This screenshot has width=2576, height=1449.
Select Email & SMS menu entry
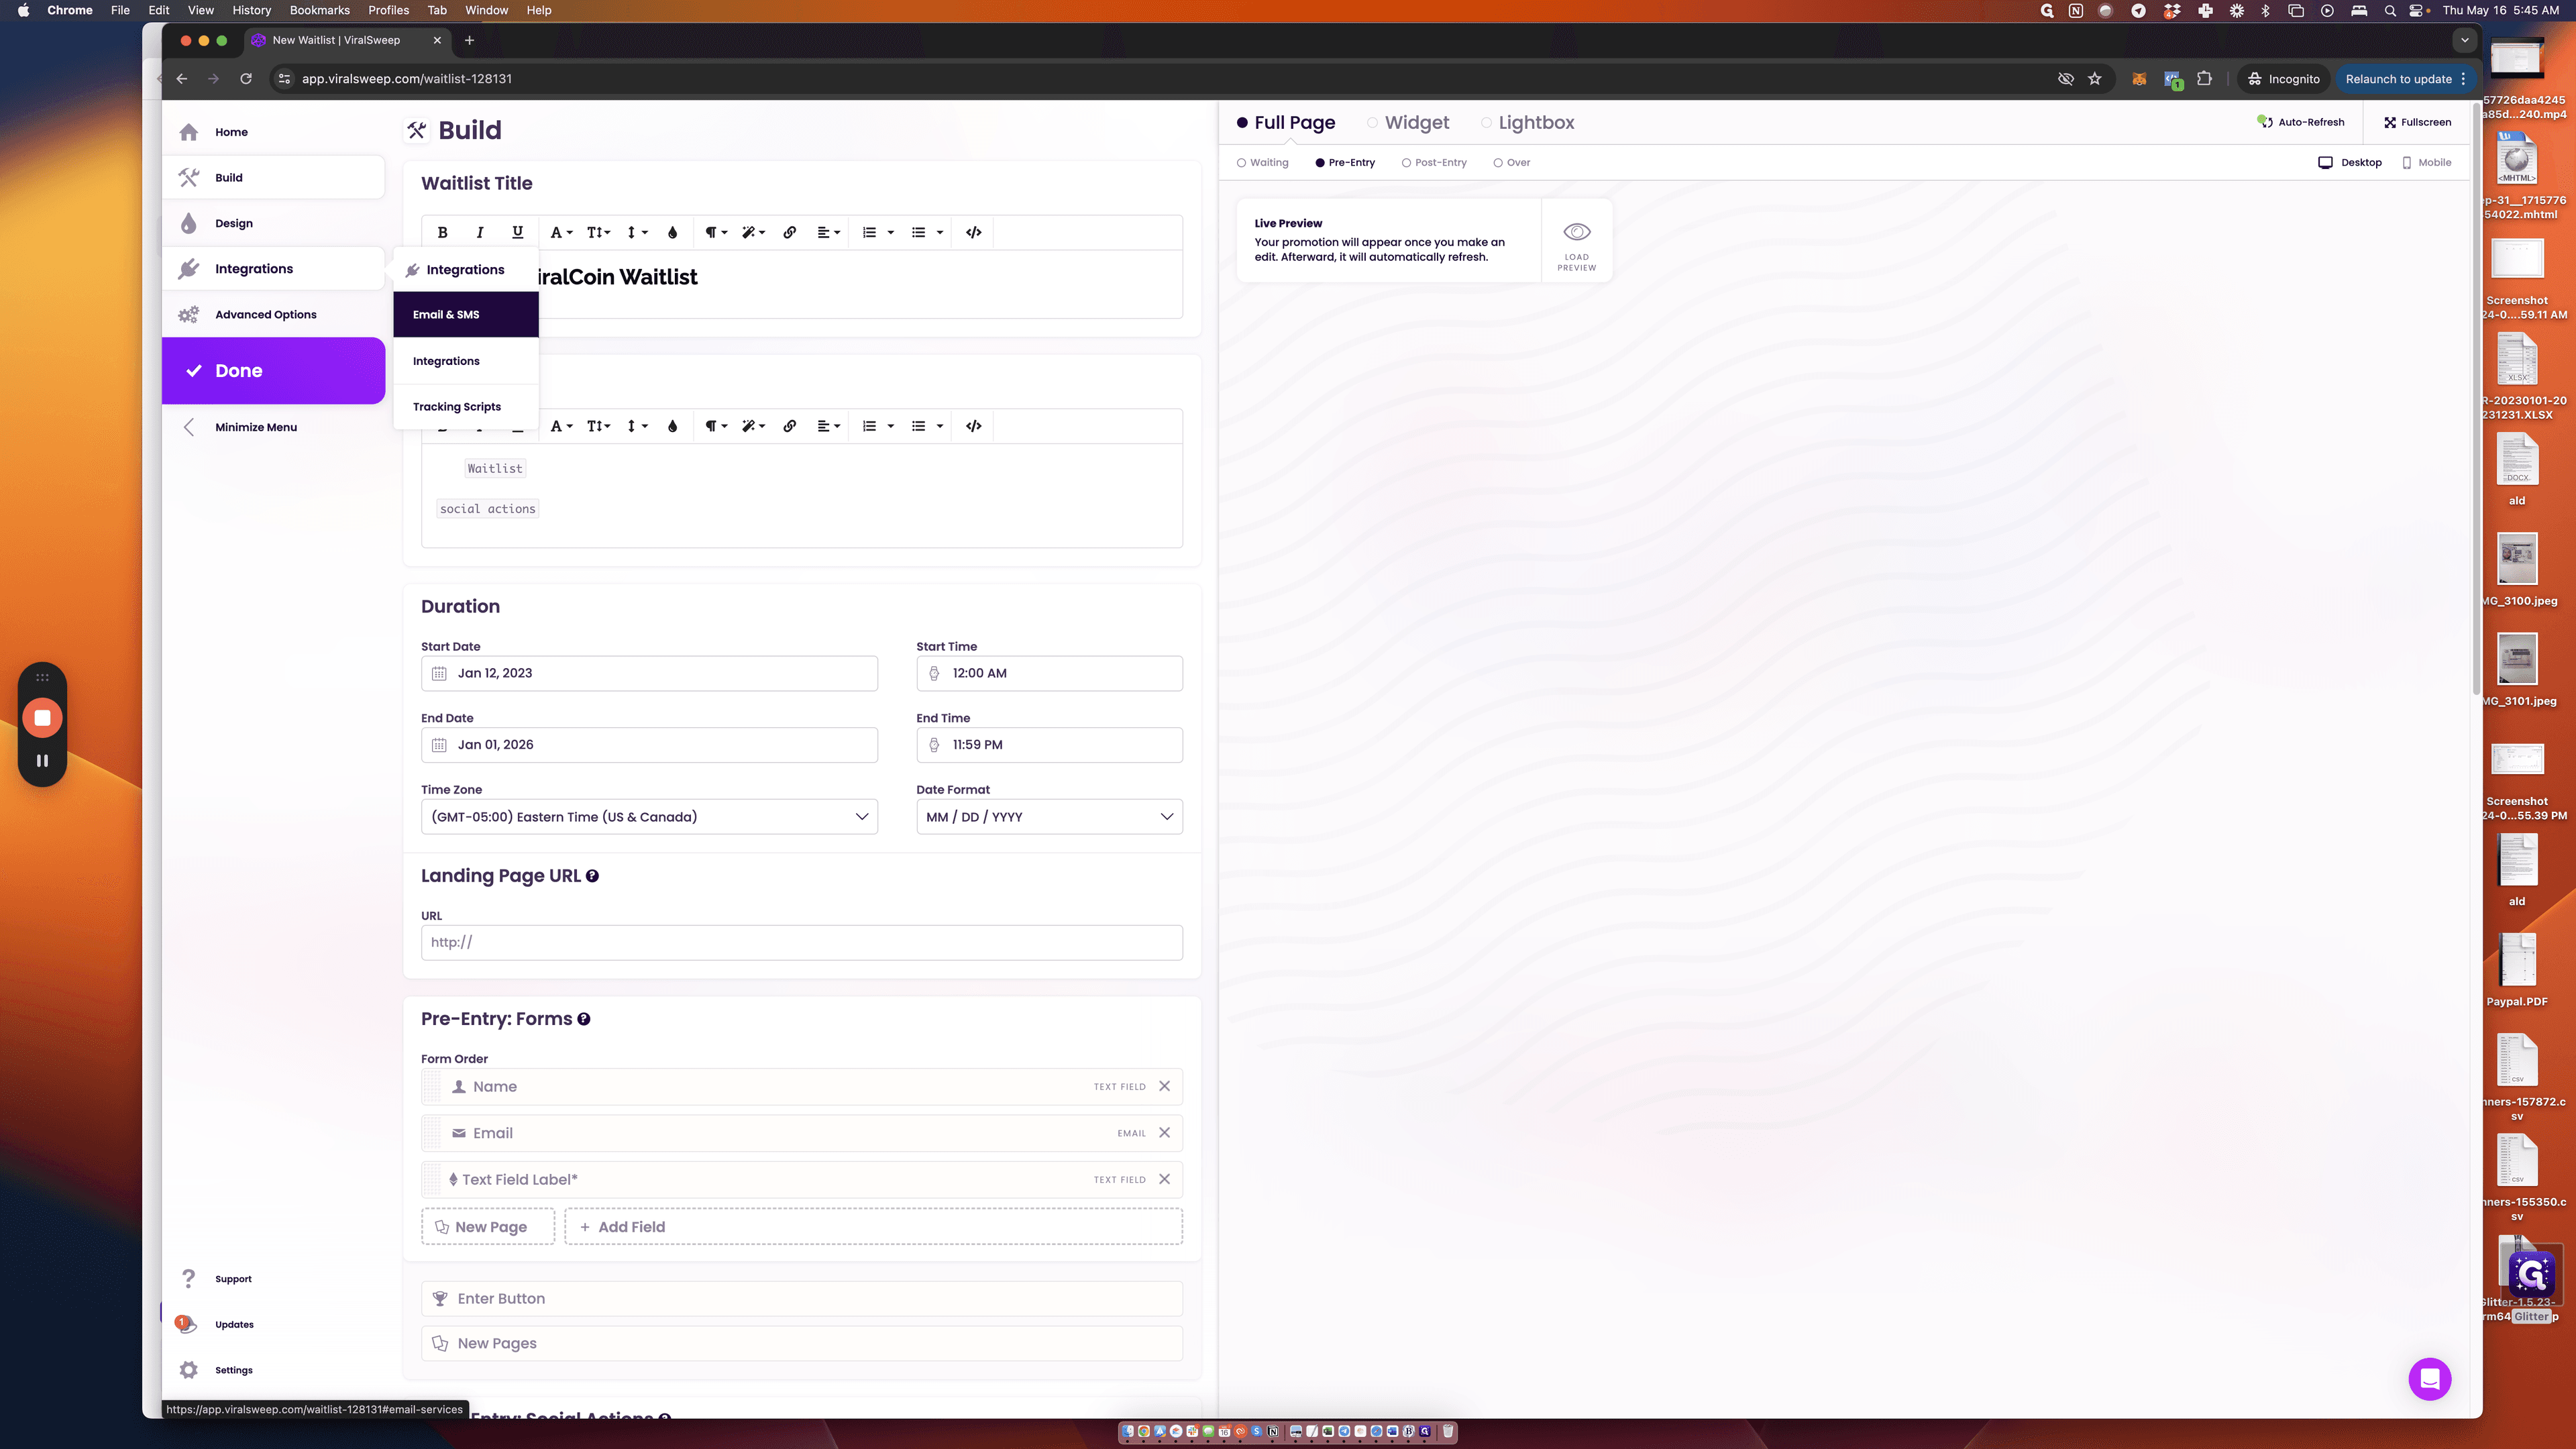coord(466,314)
